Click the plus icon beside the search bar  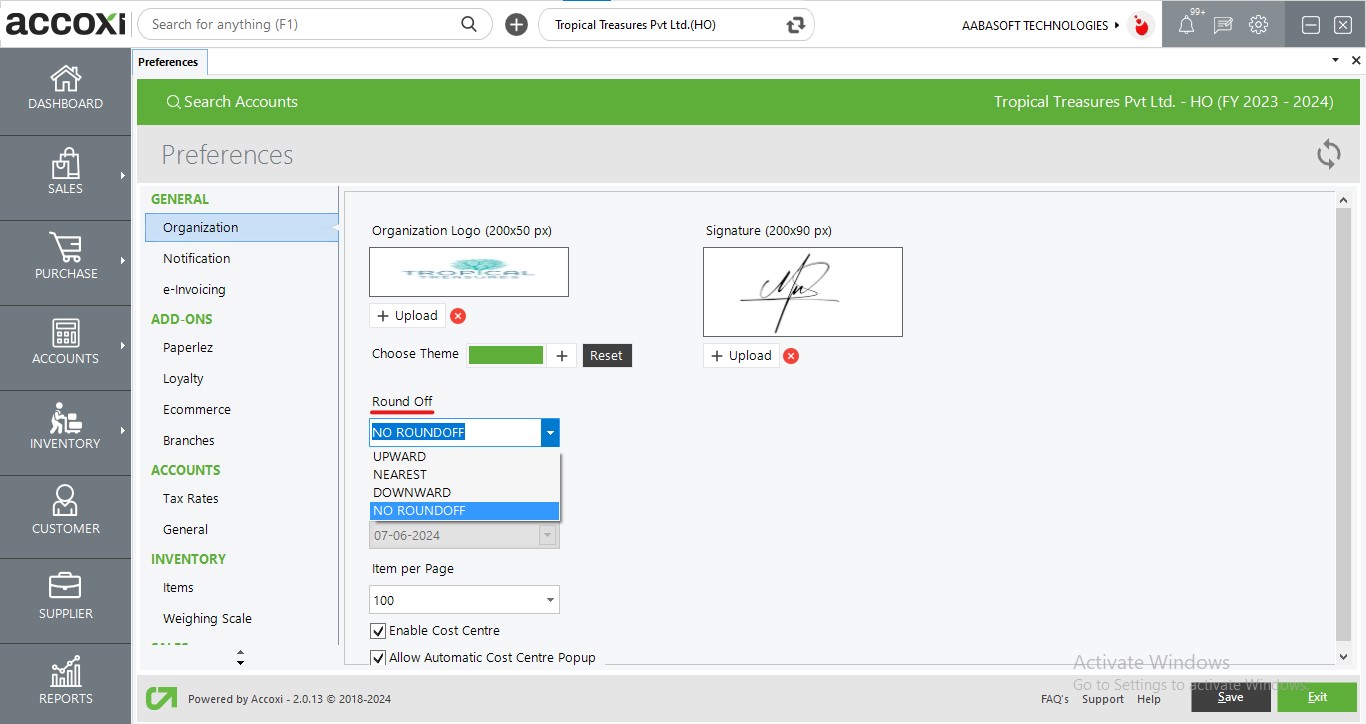click(516, 25)
